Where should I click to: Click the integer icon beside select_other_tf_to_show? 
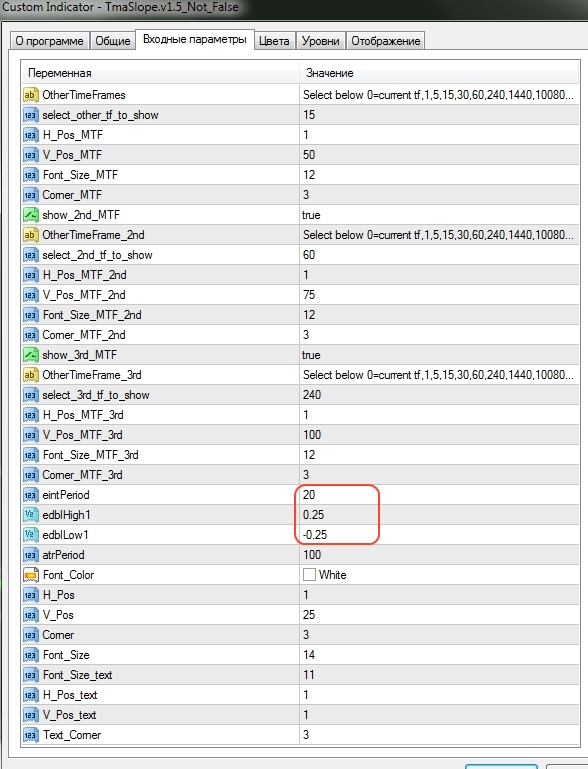pos(30,115)
